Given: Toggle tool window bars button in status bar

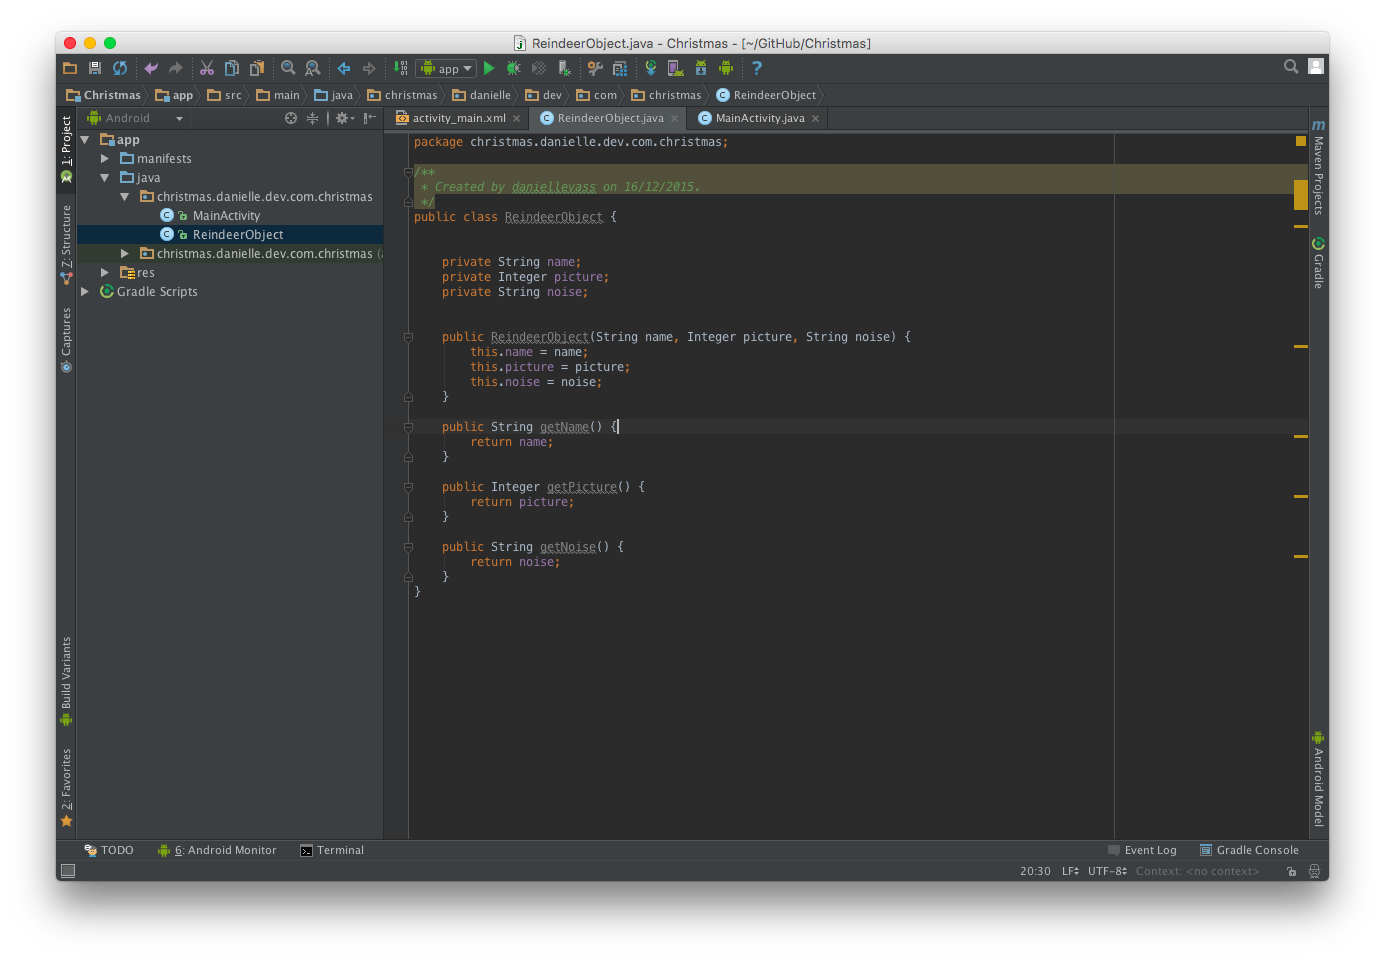Looking at the screenshot, I should coord(68,871).
